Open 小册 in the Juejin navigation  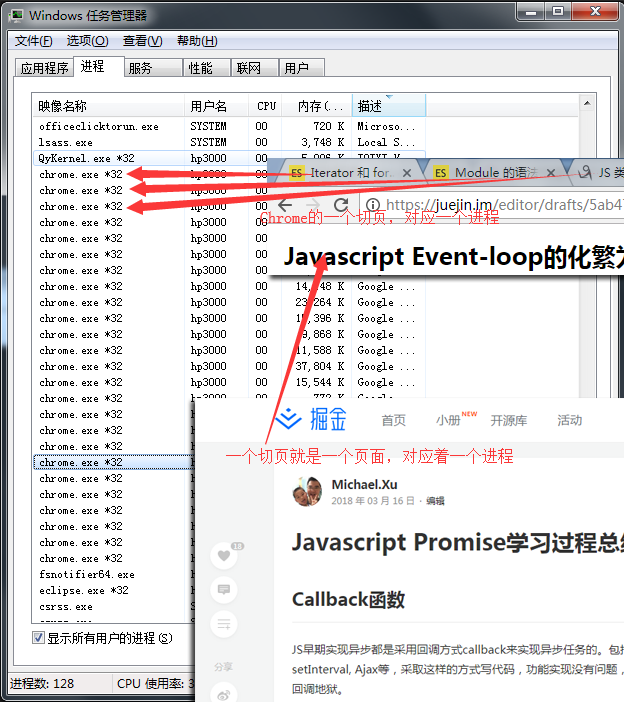tap(448, 420)
